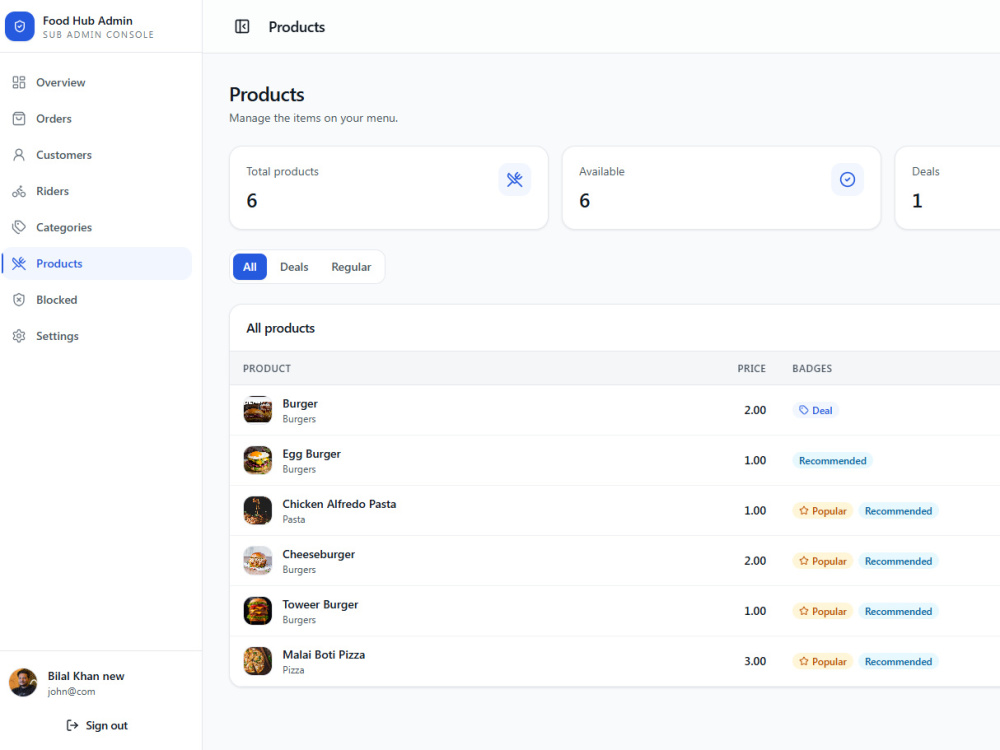Open the Chicken Alfredo Pasta thumbnail
1000x750 pixels.
coord(258,510)
